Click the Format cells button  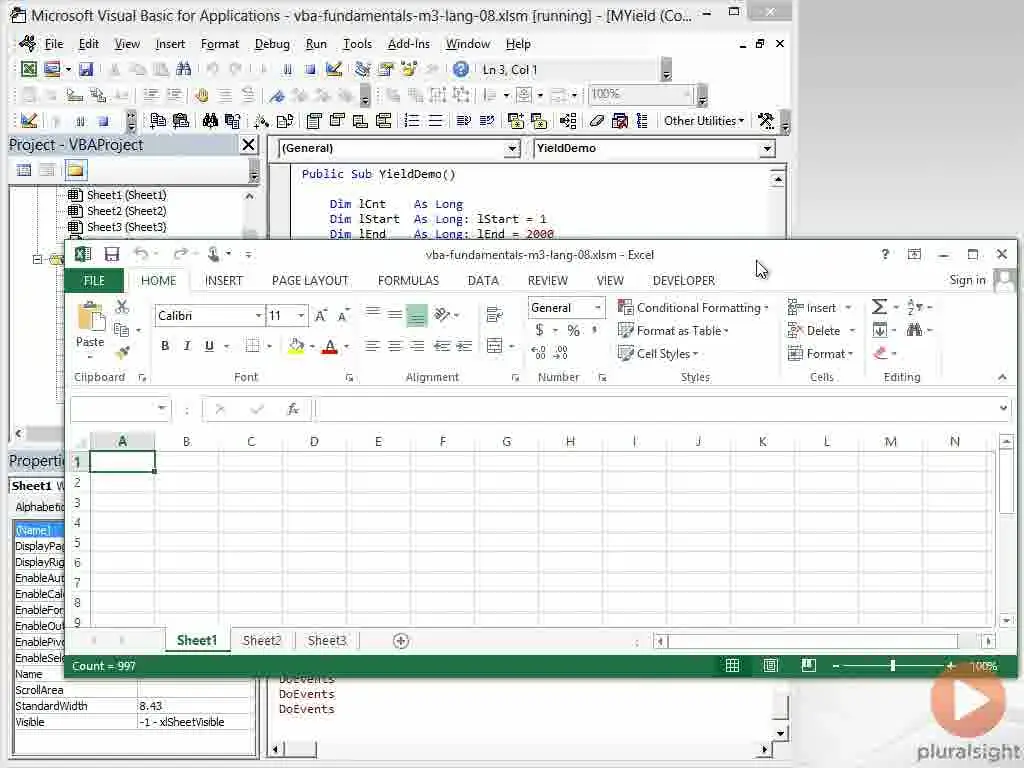coord(821,353)
